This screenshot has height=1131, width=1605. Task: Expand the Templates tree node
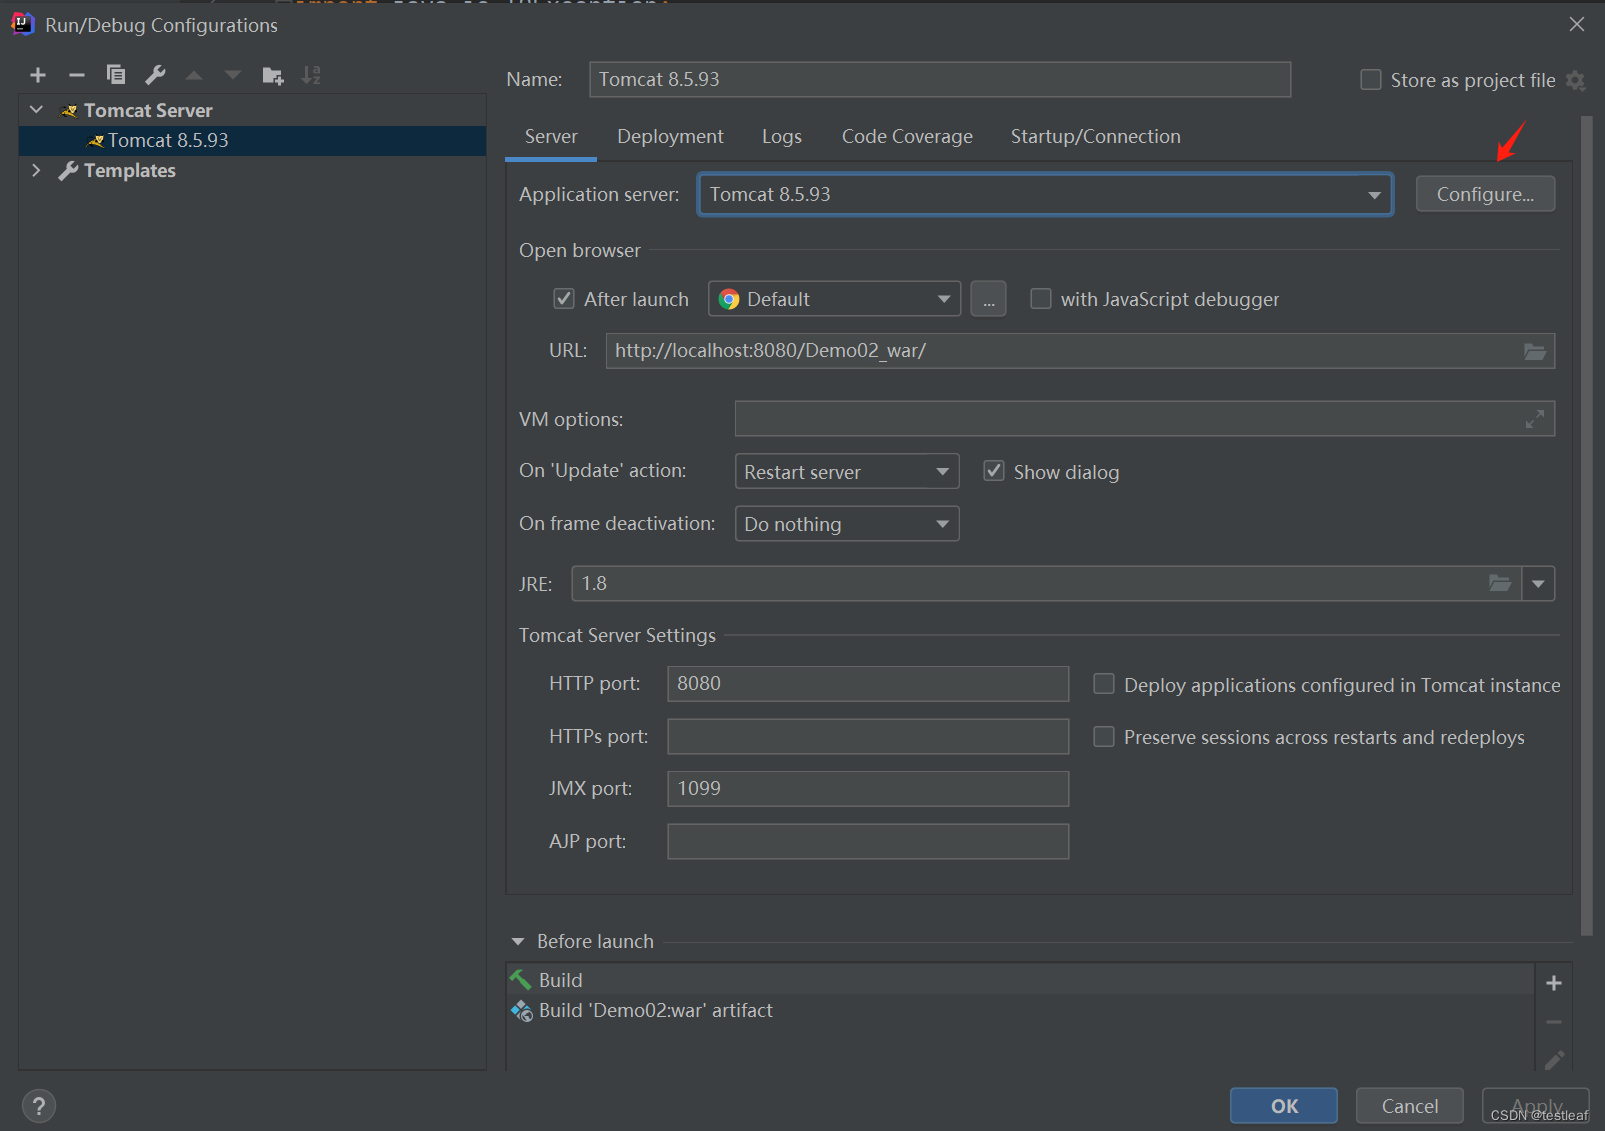(37, 170)
